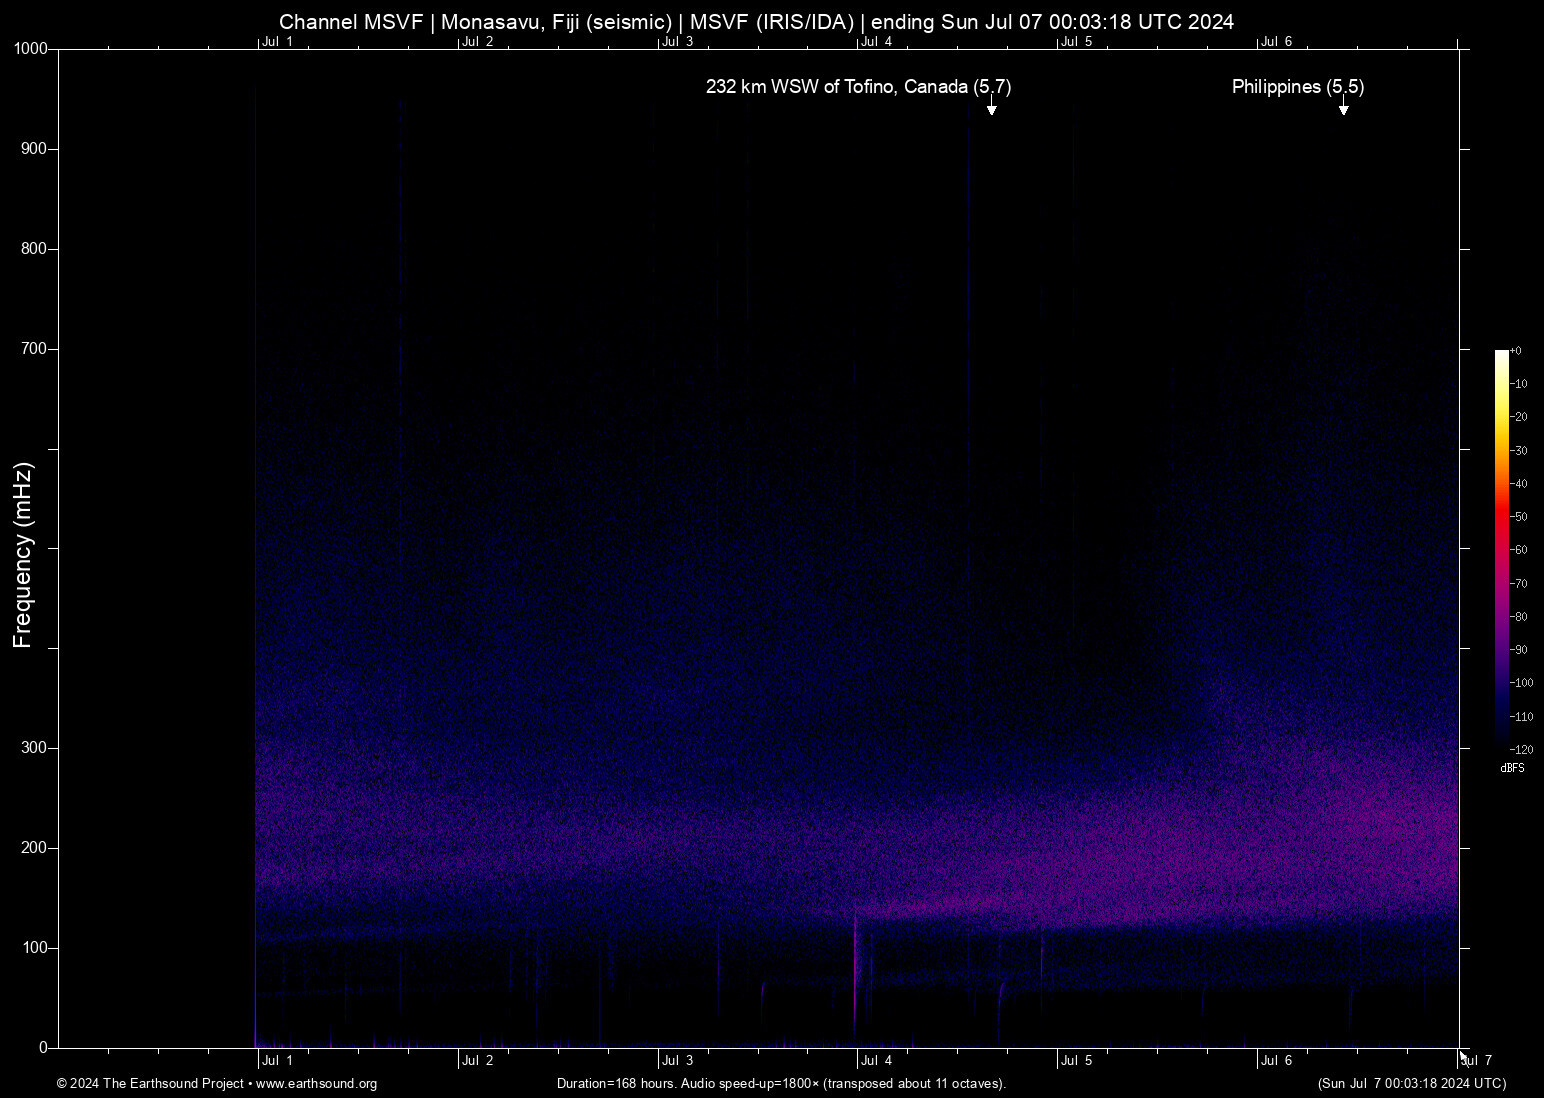Click the '-60' color scale value
This screenshot has height=1098, width=1544.
point(1519,550)
